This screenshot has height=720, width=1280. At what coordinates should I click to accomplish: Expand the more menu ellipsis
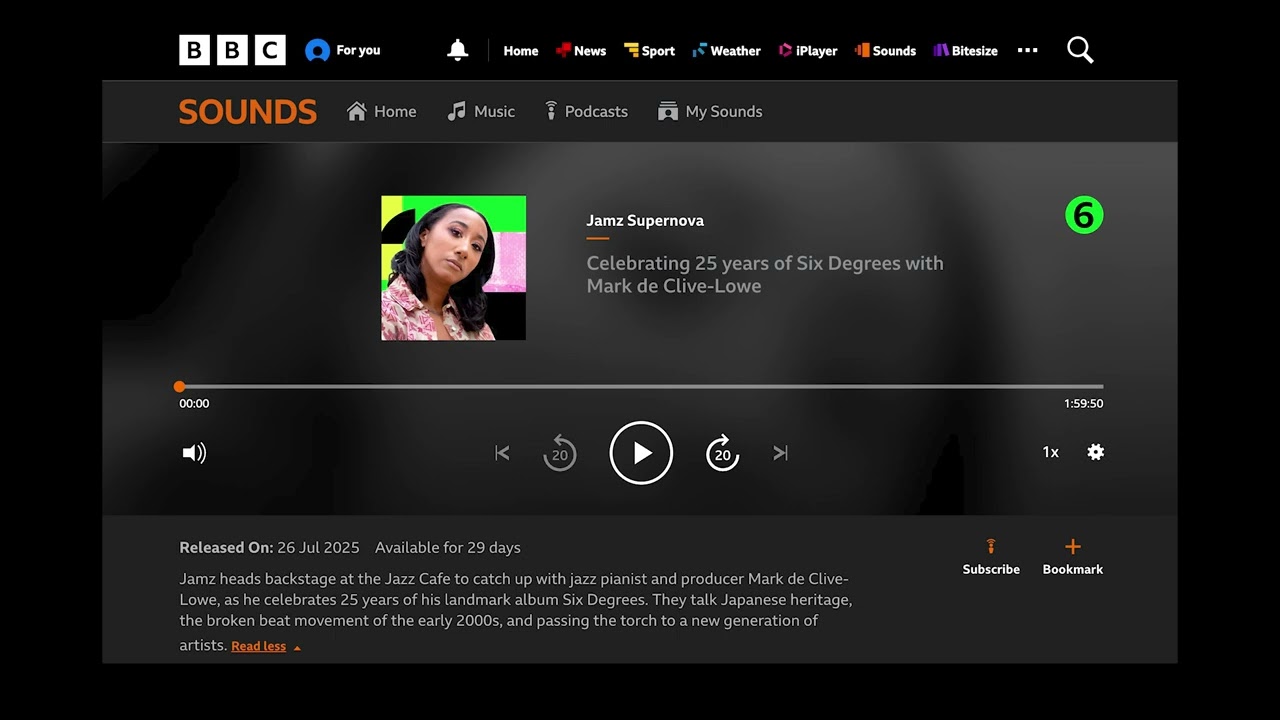pyautogui.click(x=1028, y=50)
